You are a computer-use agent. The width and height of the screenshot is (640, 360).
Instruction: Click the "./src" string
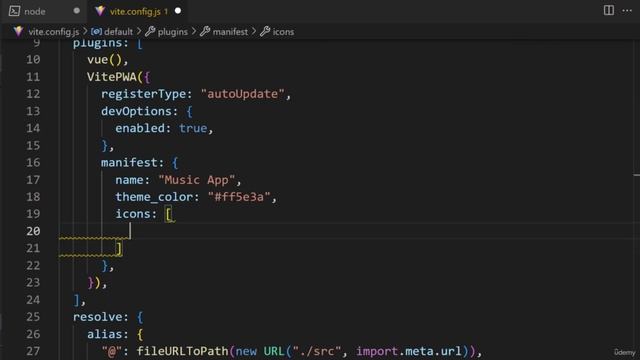point(317,351)
